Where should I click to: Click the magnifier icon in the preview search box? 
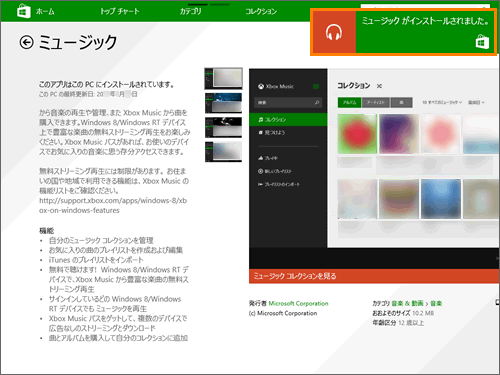(x=317, y=103)
